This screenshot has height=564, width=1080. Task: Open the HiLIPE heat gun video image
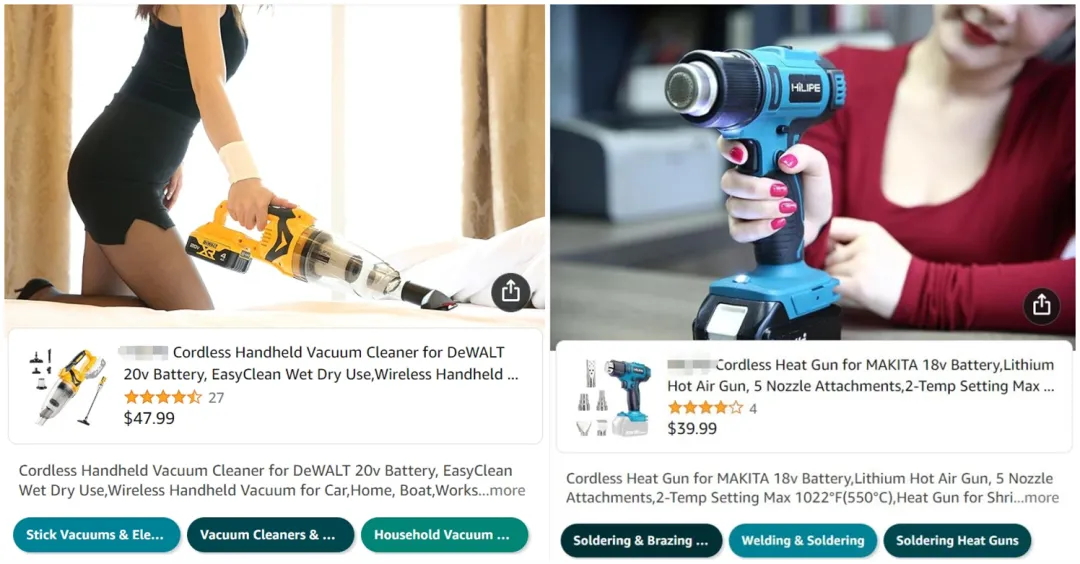[813, 172]
